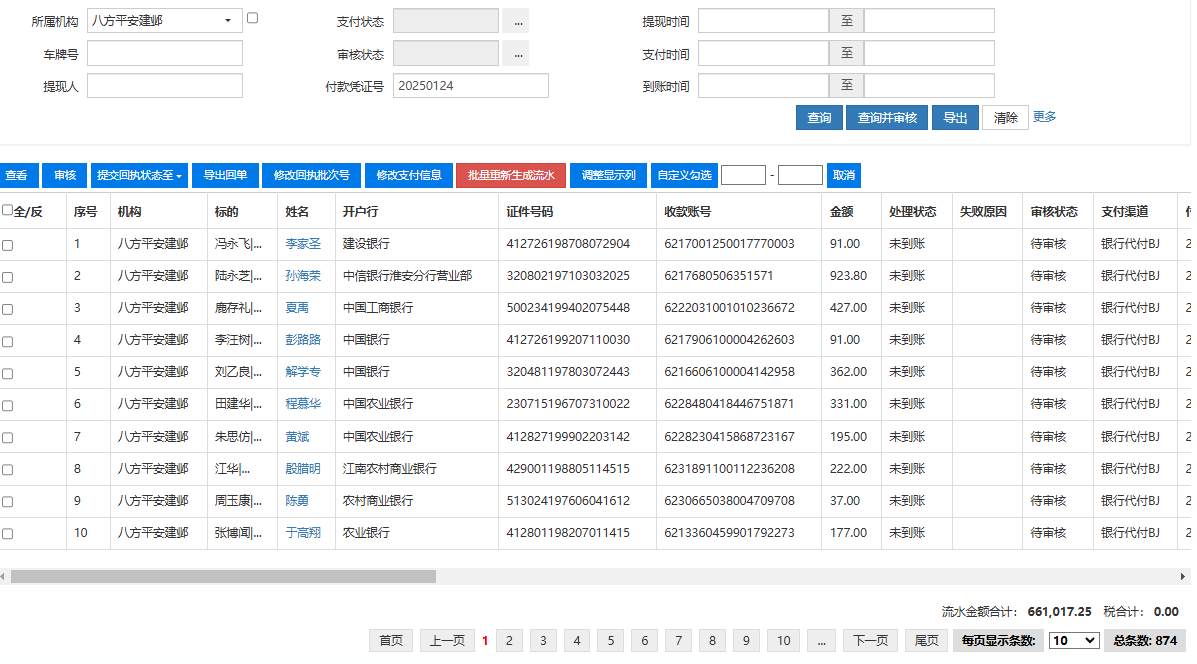The height and width of the screenshot is (664, 1197).
Task: Click into the 车牌号 input field
Action: (x=165, y=54)
